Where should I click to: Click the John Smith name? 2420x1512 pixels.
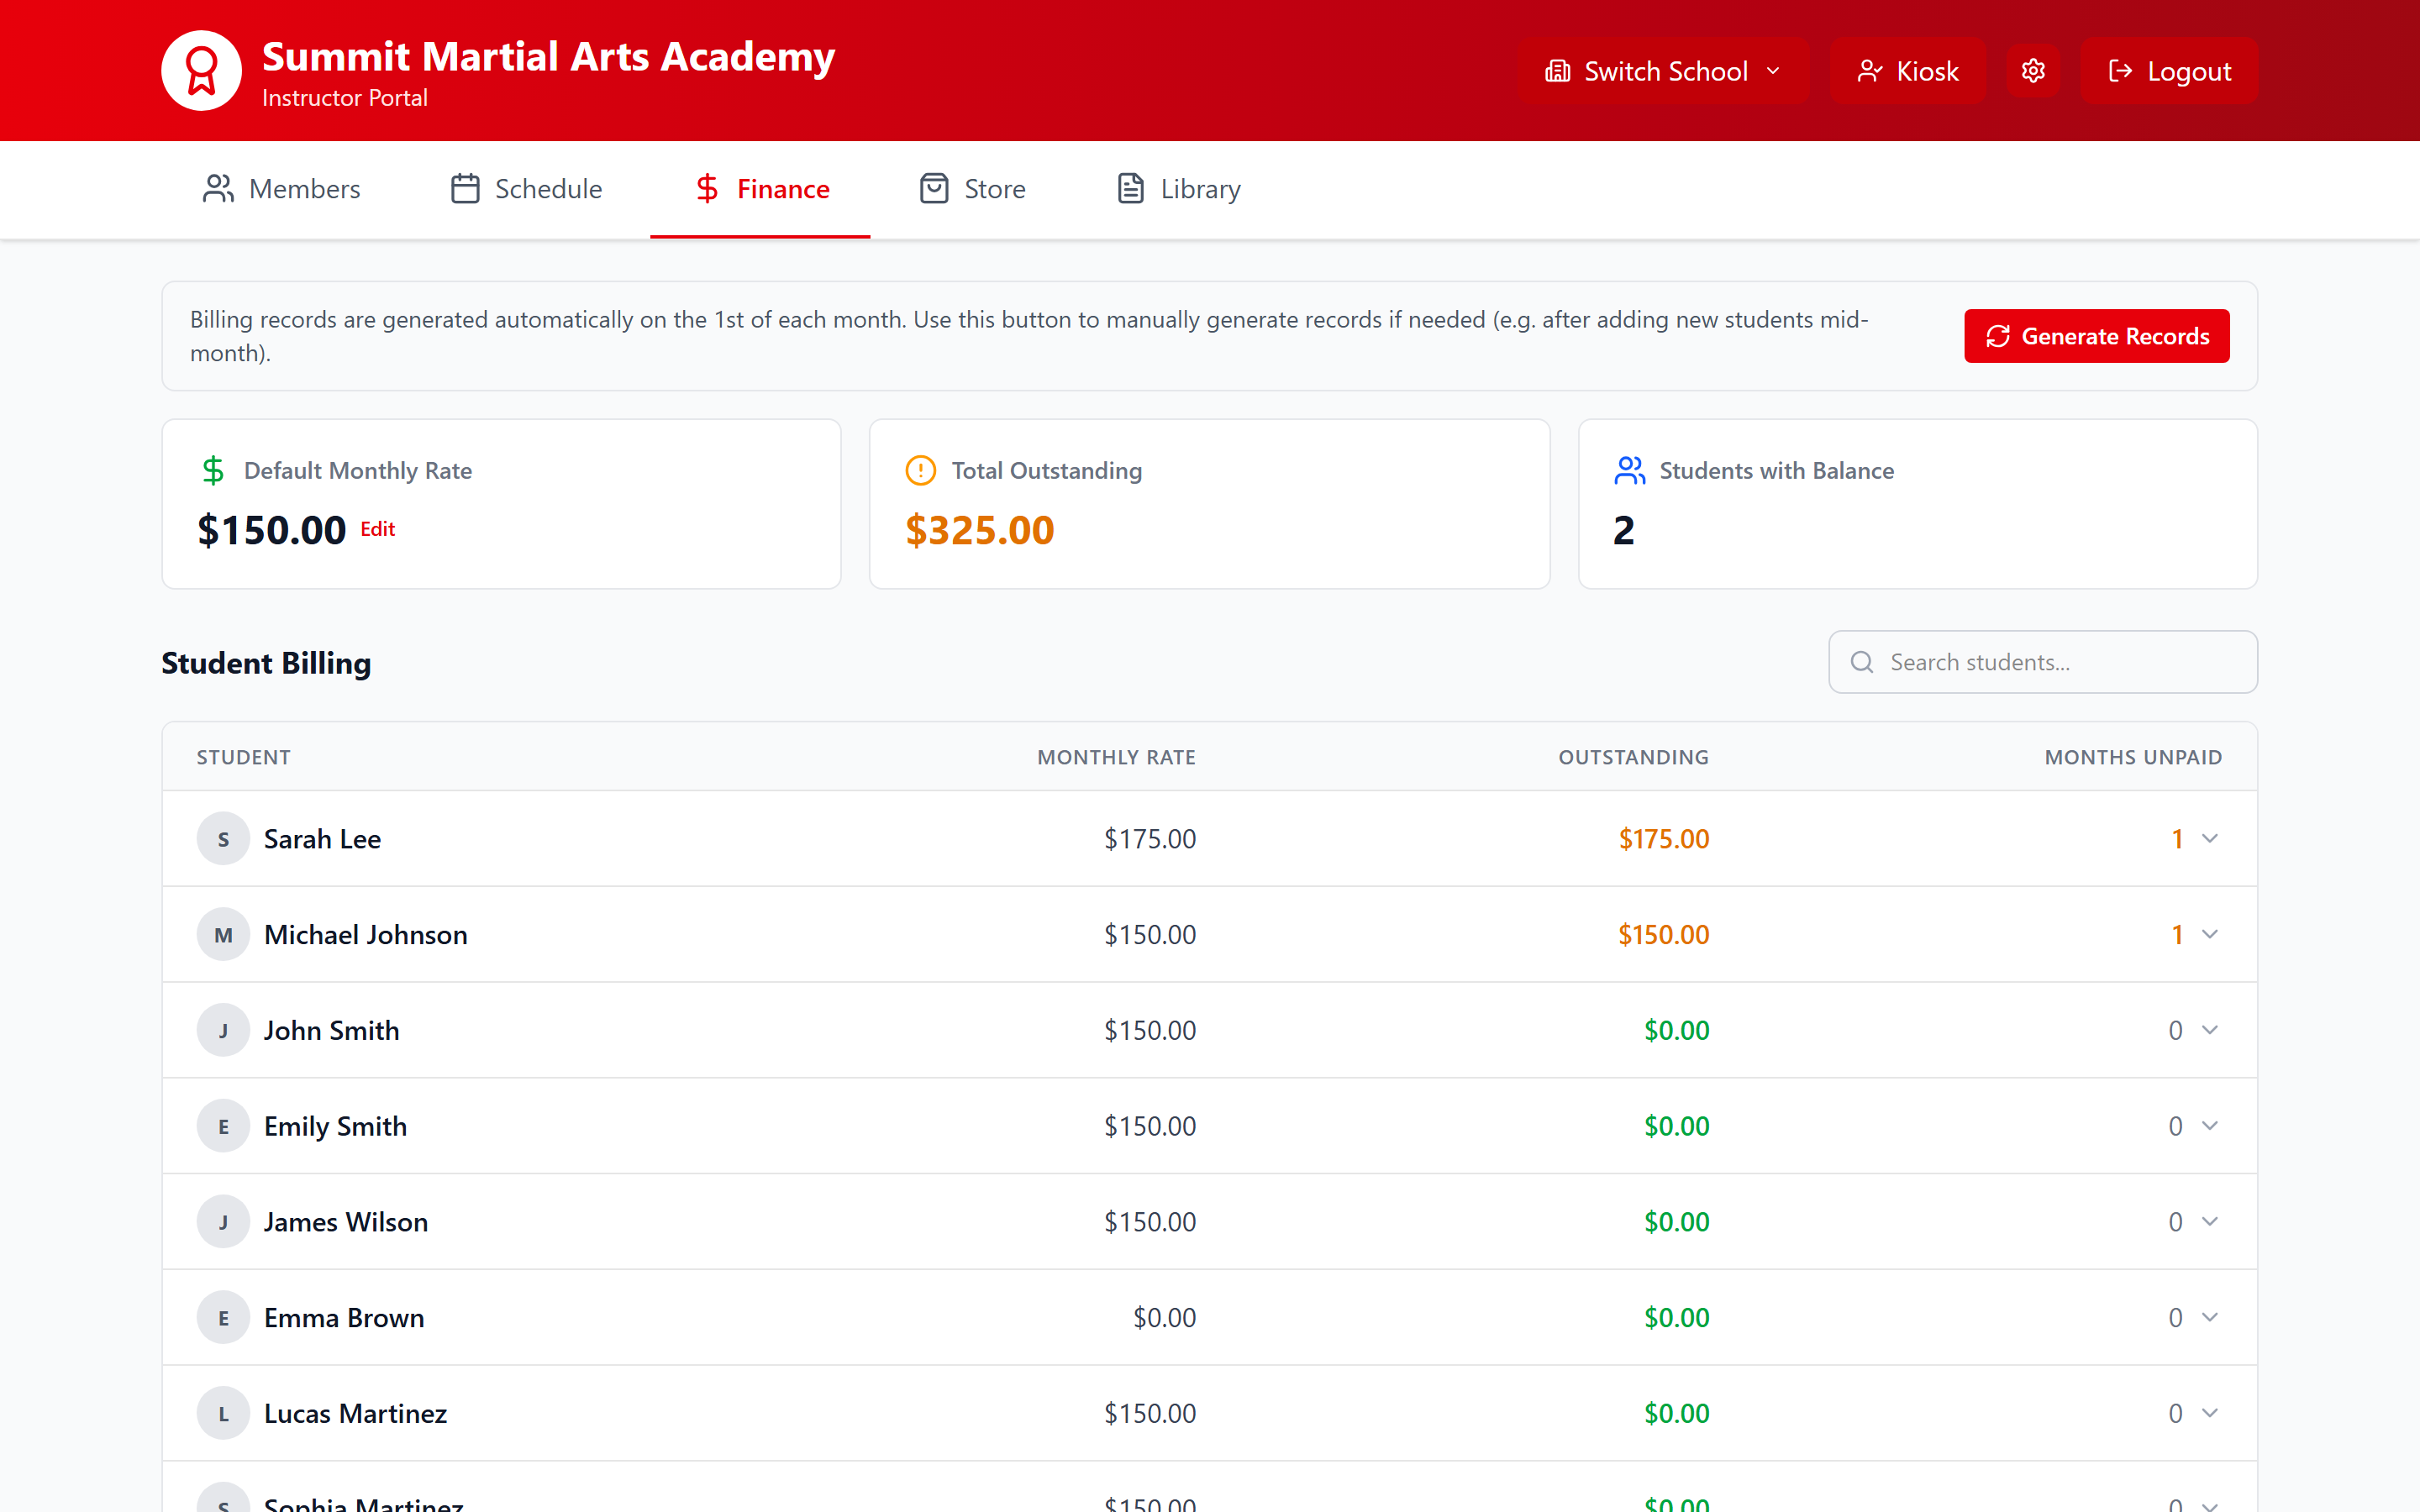331,1030
